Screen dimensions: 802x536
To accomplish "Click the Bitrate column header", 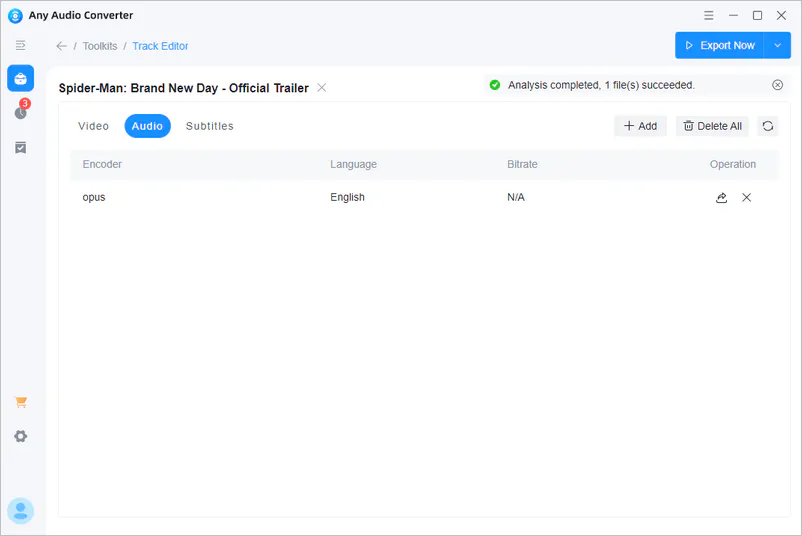I will click(522, 164).
